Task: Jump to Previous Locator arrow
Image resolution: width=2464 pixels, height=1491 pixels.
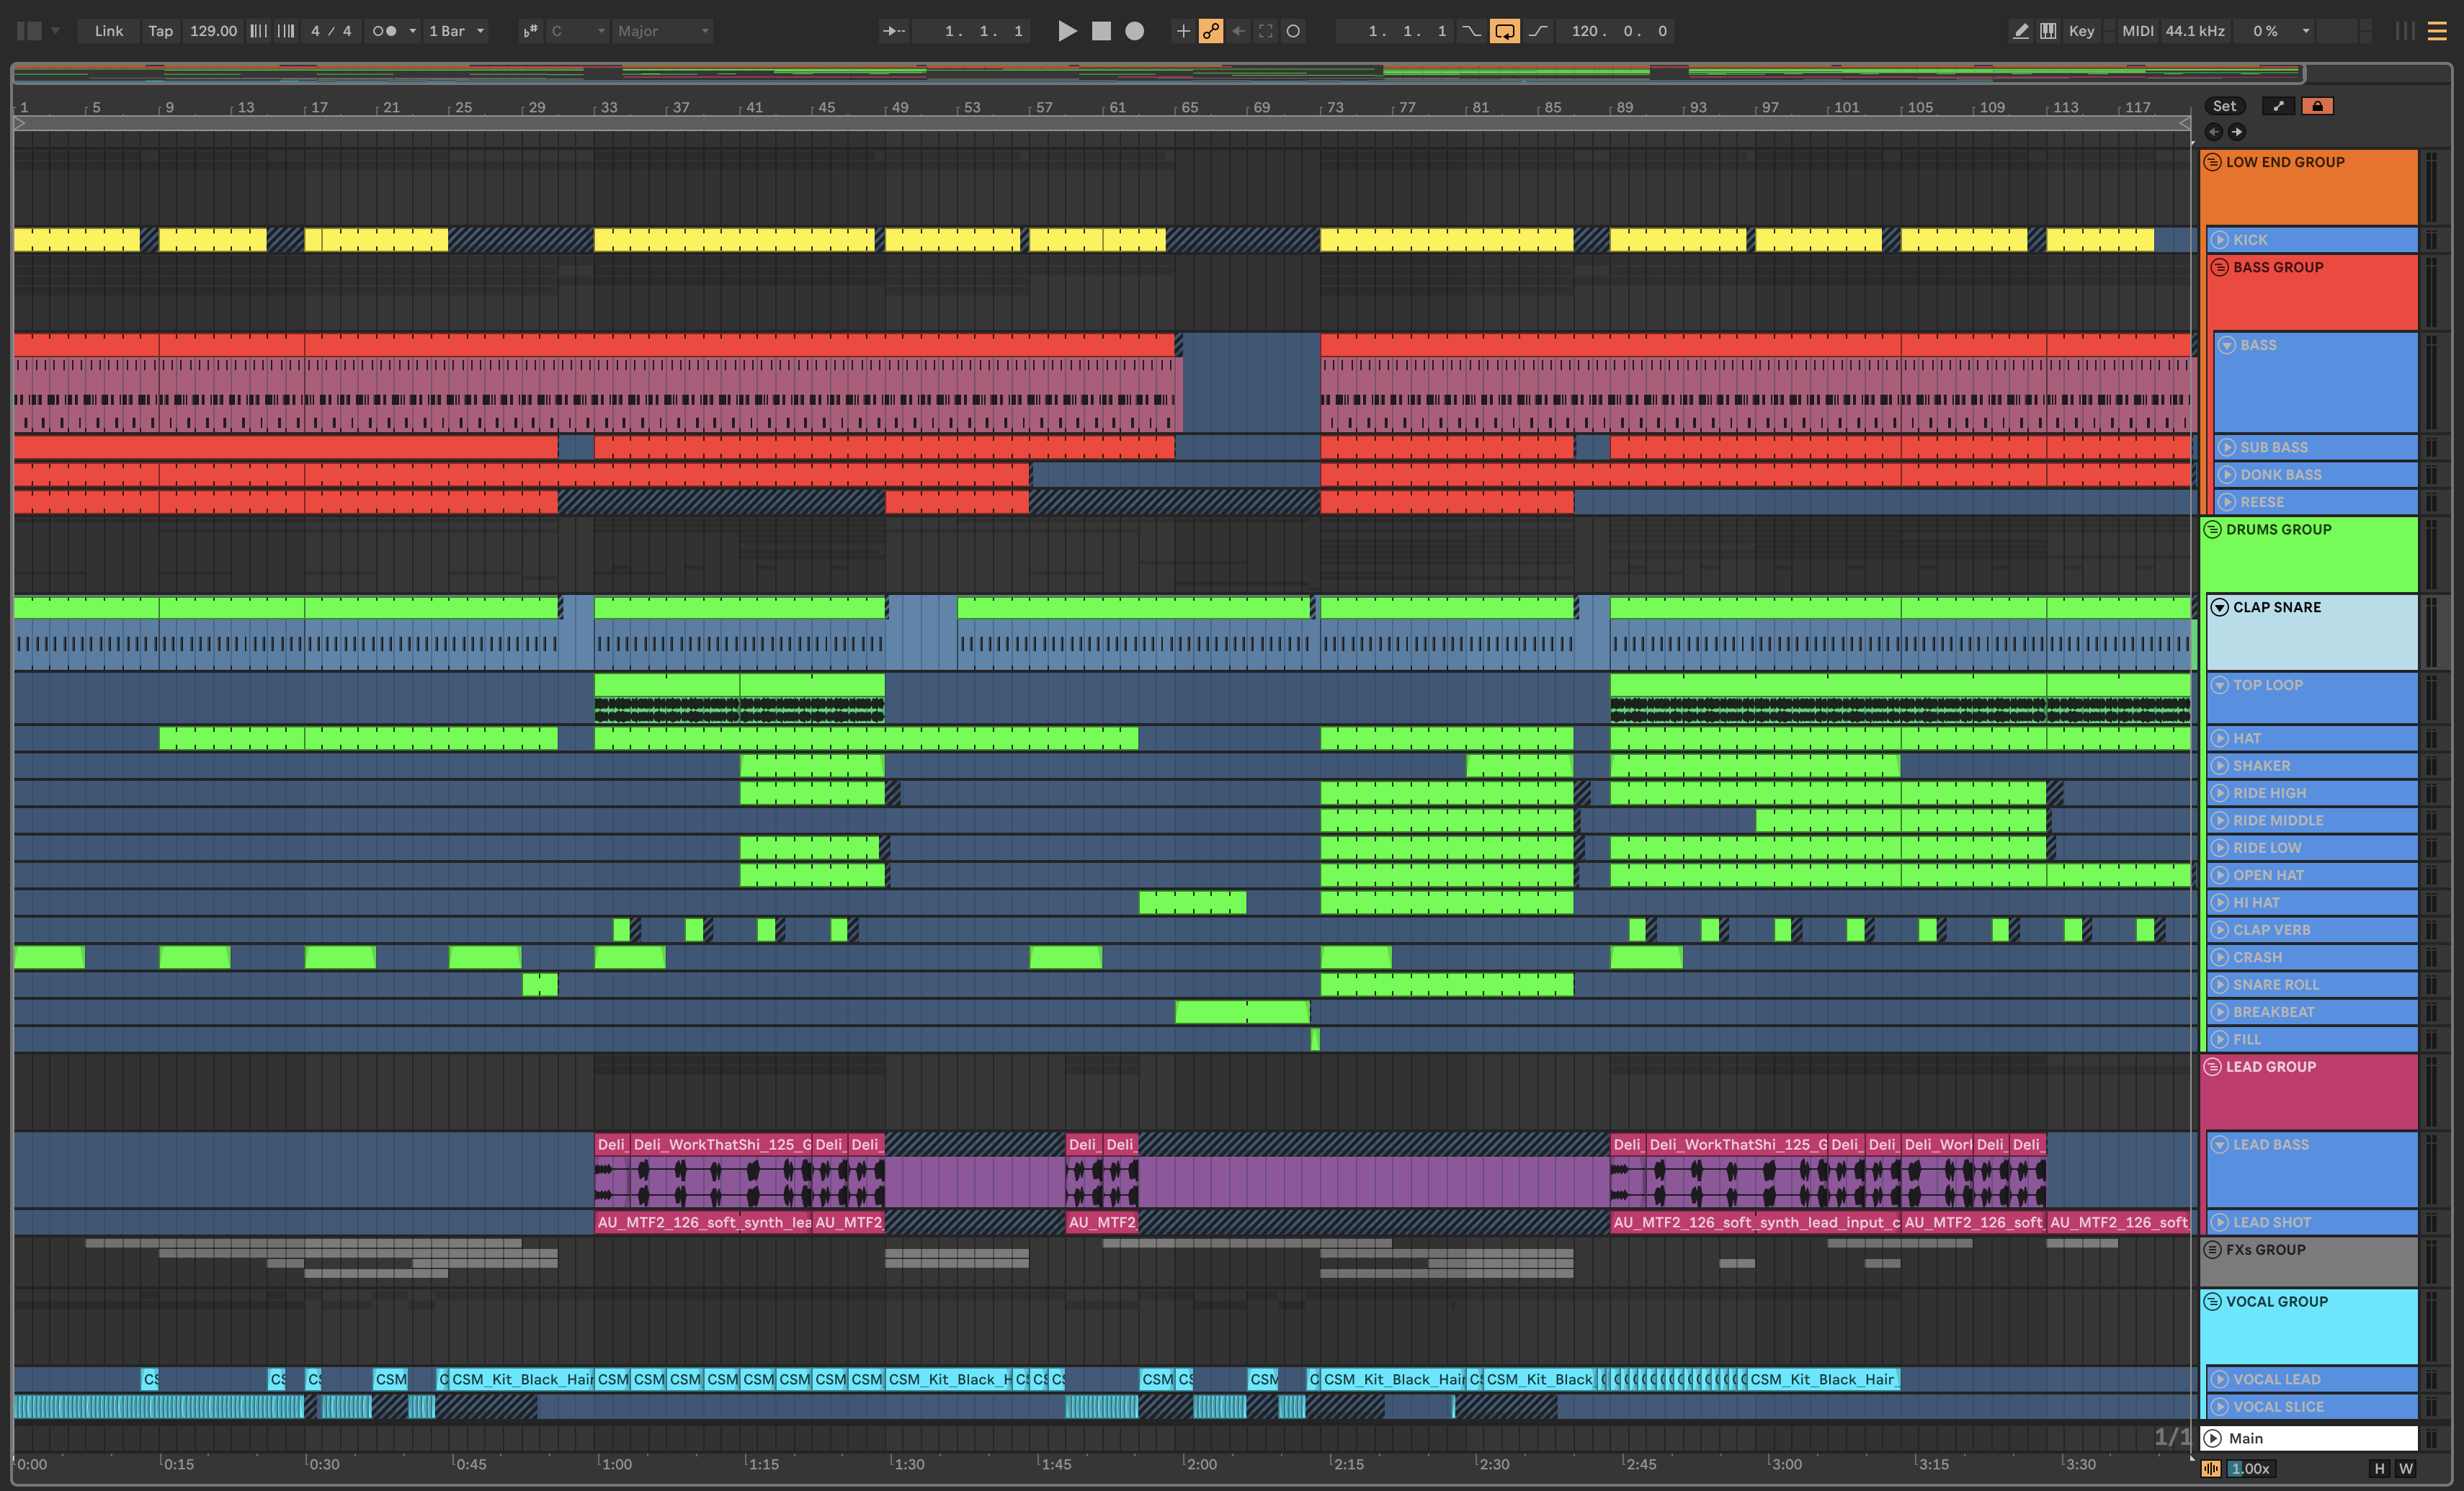Action: pos(2214,131)
